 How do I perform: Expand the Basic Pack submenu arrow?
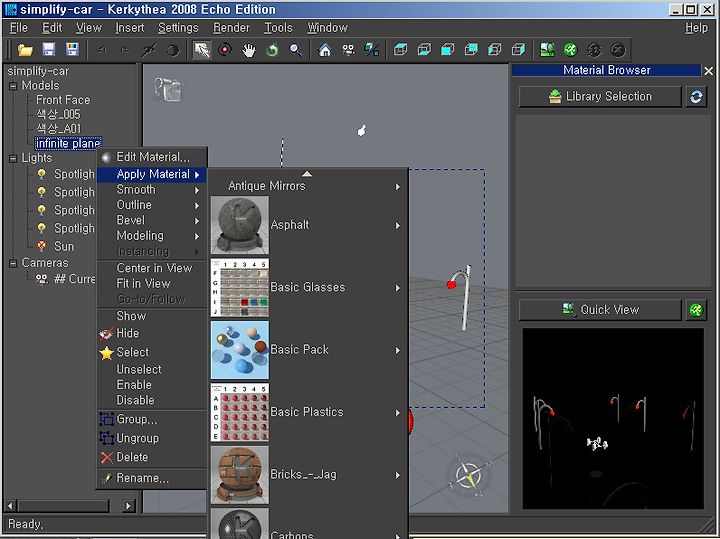pyautogui.click(x=398, y=350)
